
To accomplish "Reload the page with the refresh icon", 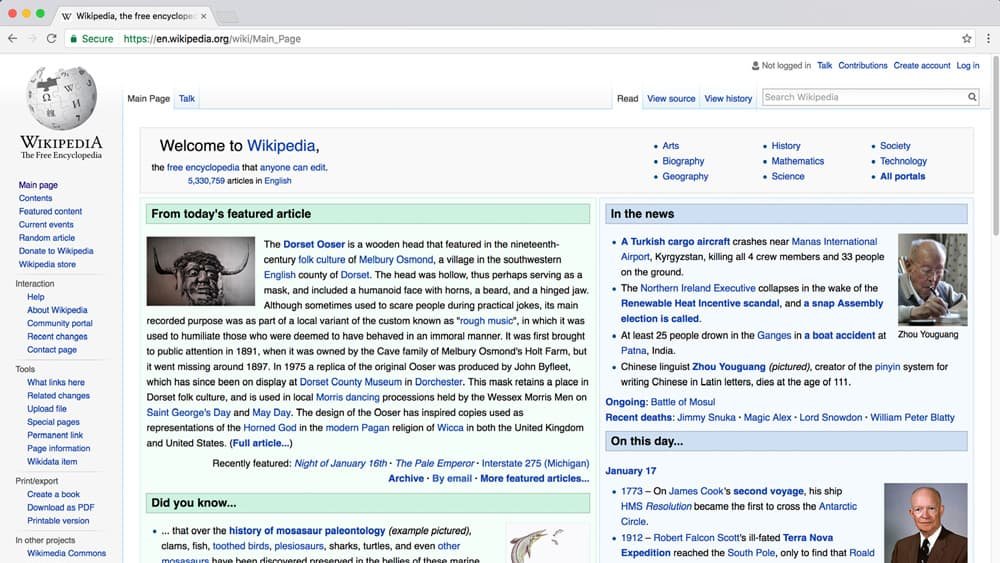I will pyautogui.click(x=52, y=39).
